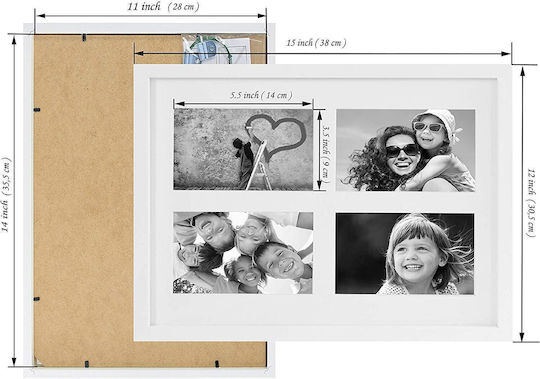Click the 15 inch (38 cm) dimension label

pos(316,43)
